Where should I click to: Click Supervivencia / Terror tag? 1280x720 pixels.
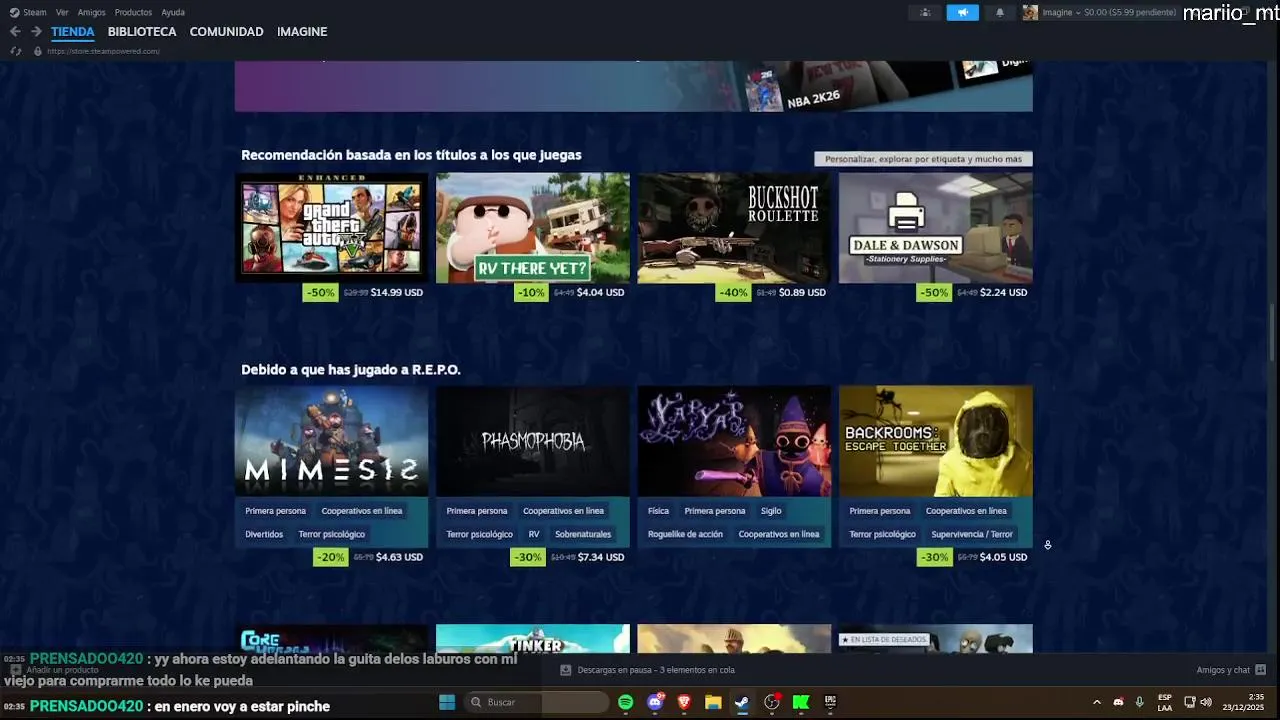[x=972, y=534]
